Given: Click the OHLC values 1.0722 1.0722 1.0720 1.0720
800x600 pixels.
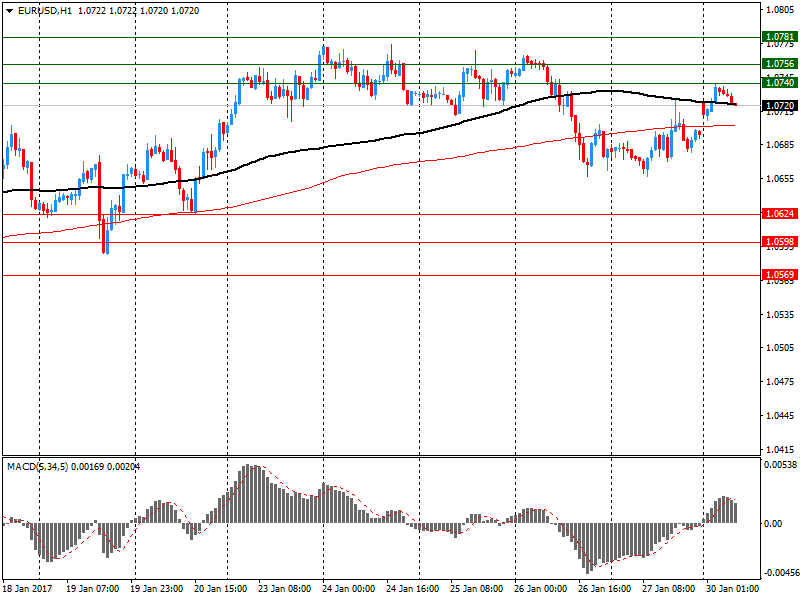Looking at the screenshot, I should coord(139,11).
